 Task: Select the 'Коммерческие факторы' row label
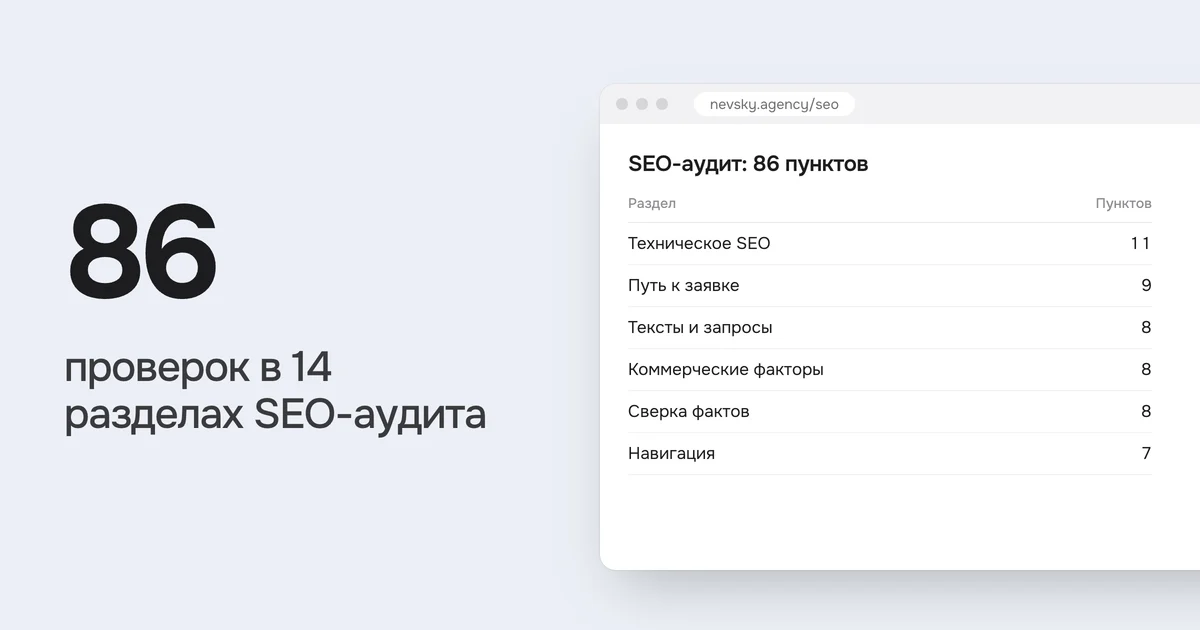click(726, 369)
